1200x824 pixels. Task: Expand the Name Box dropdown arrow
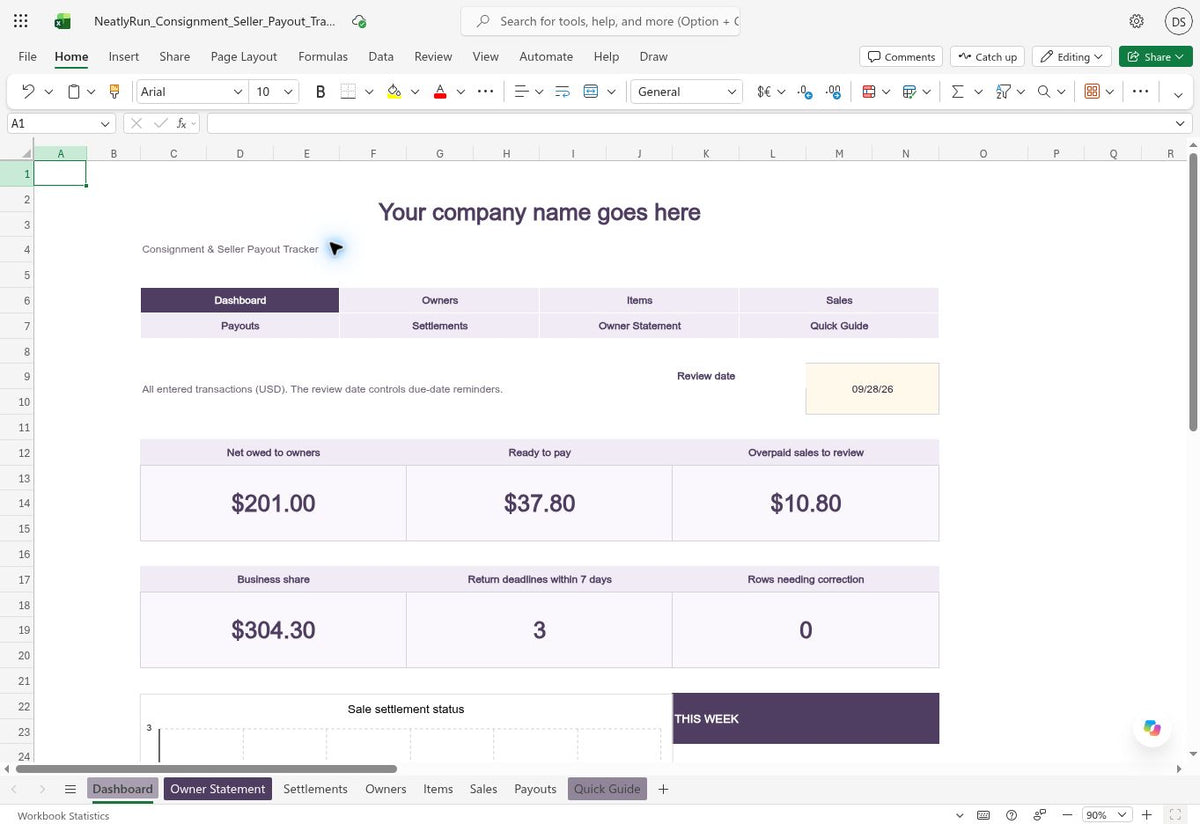tap(106, 123)
